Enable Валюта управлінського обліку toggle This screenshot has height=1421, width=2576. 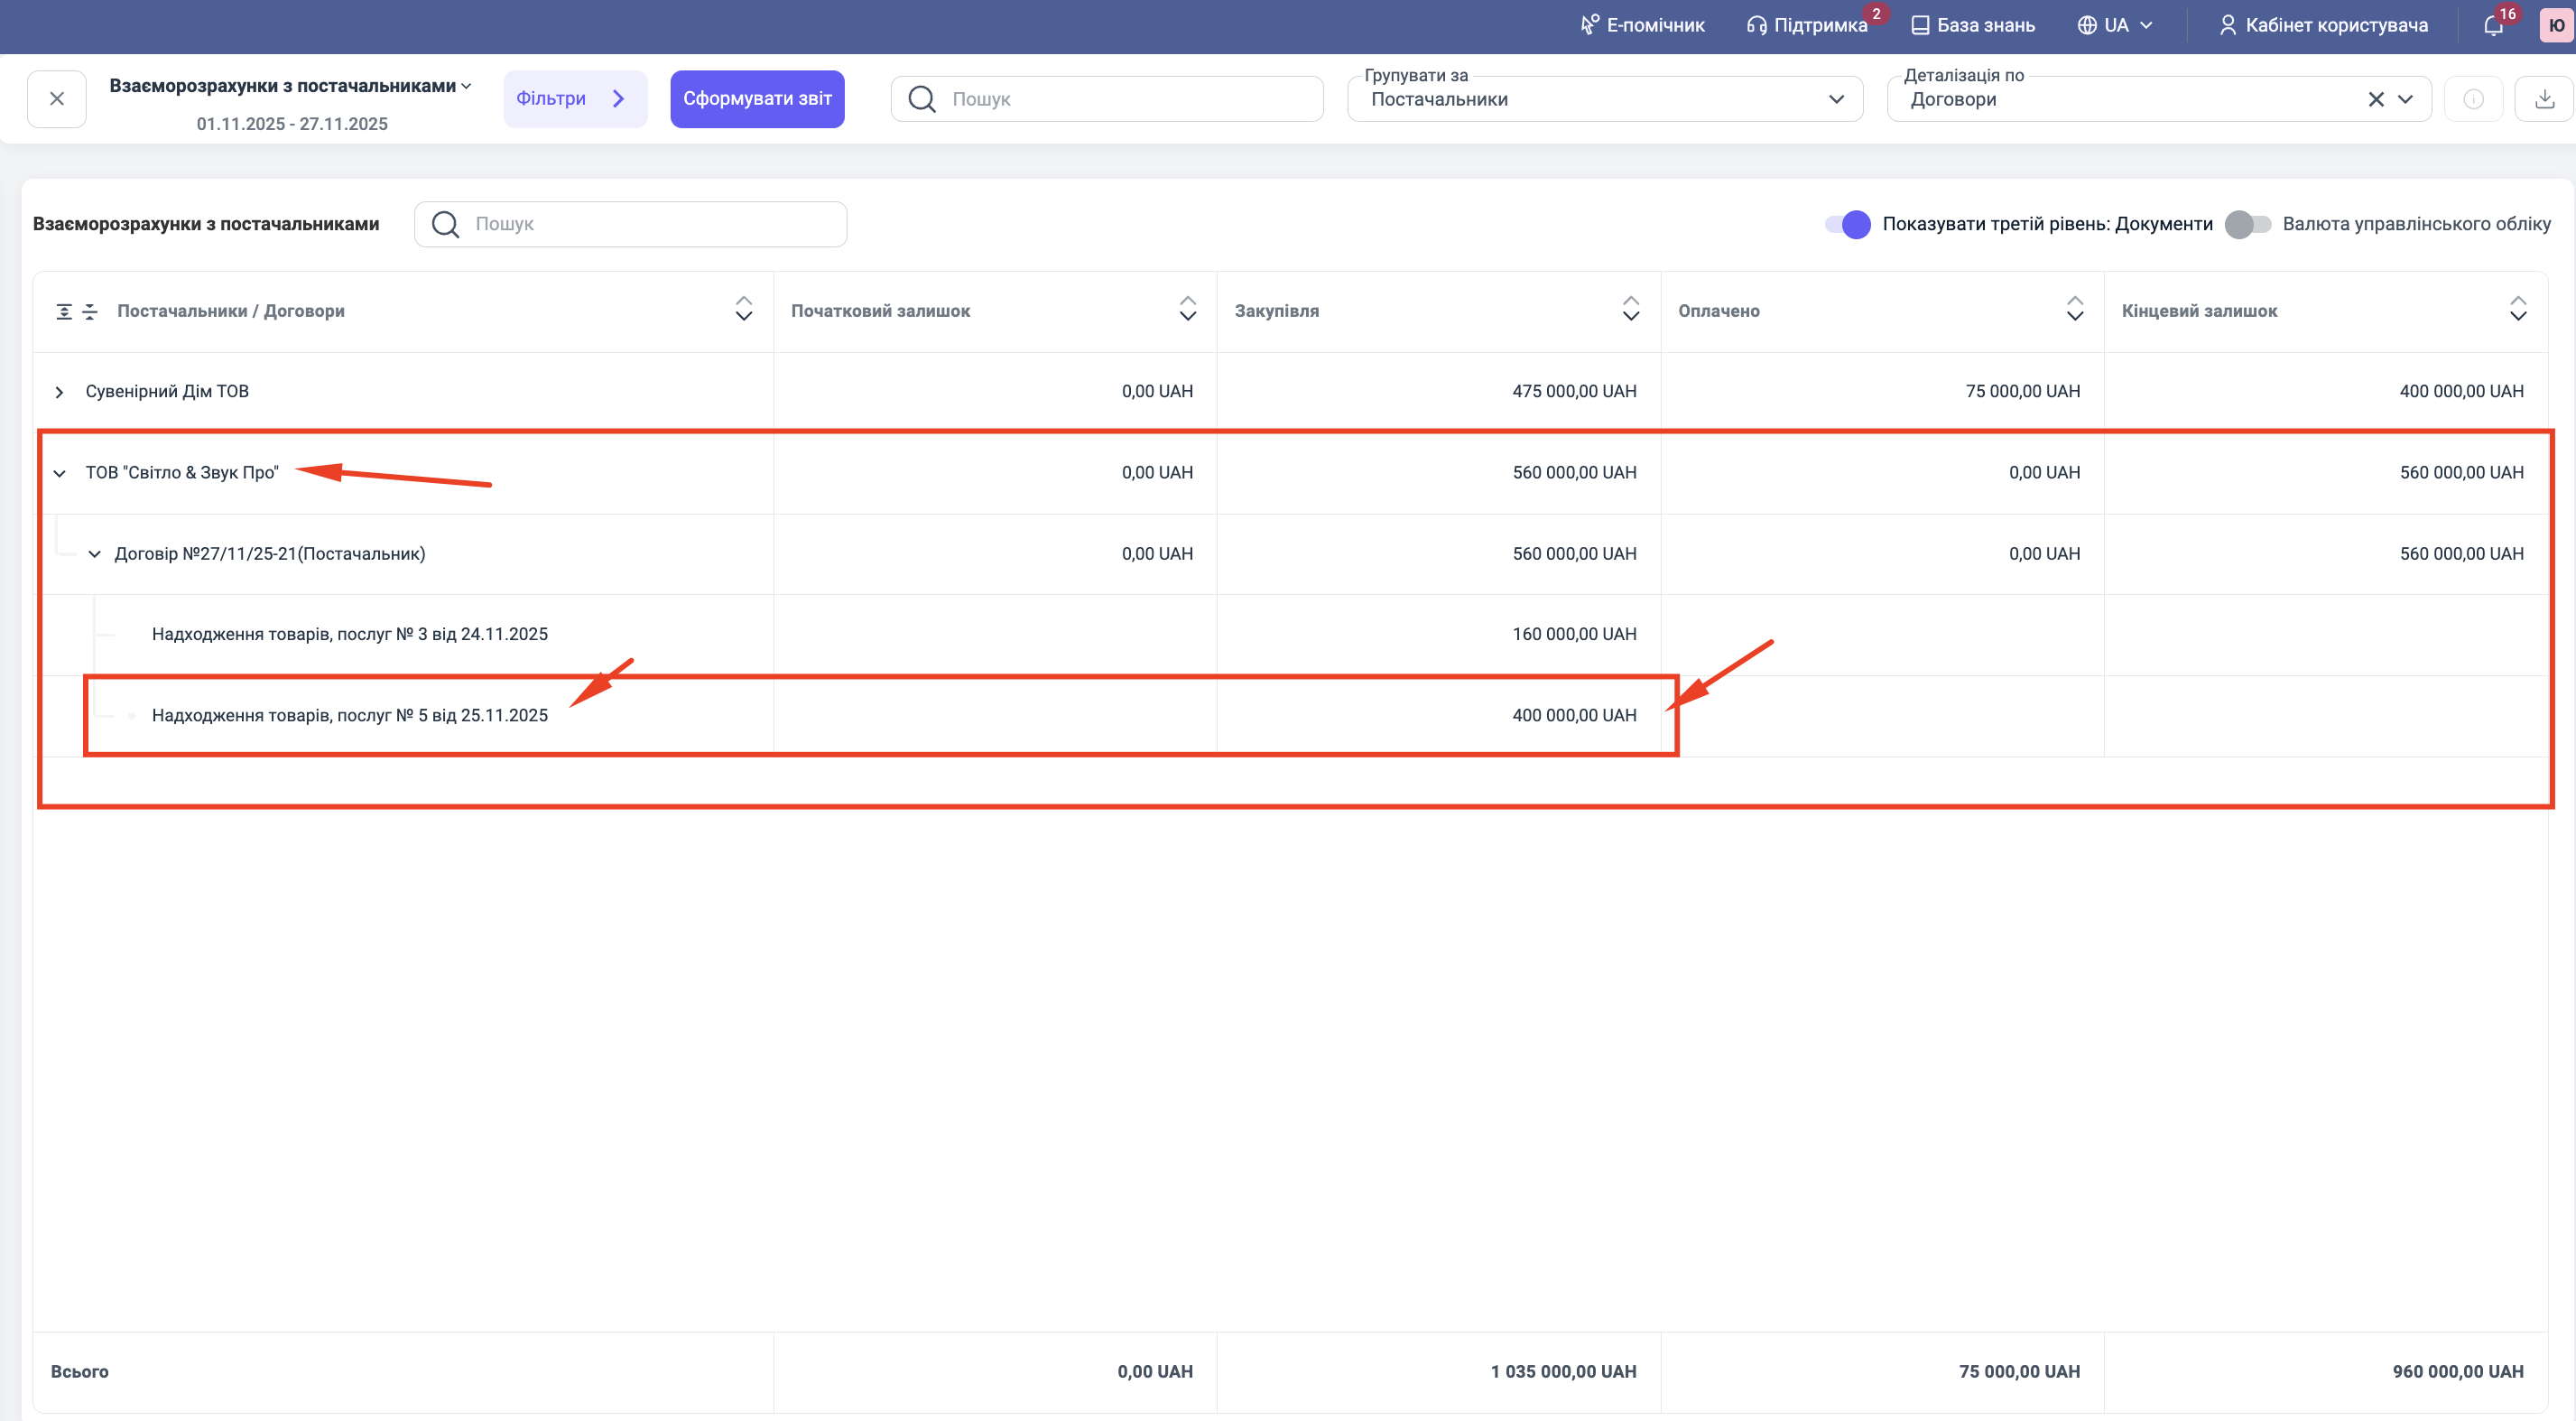2247,224
